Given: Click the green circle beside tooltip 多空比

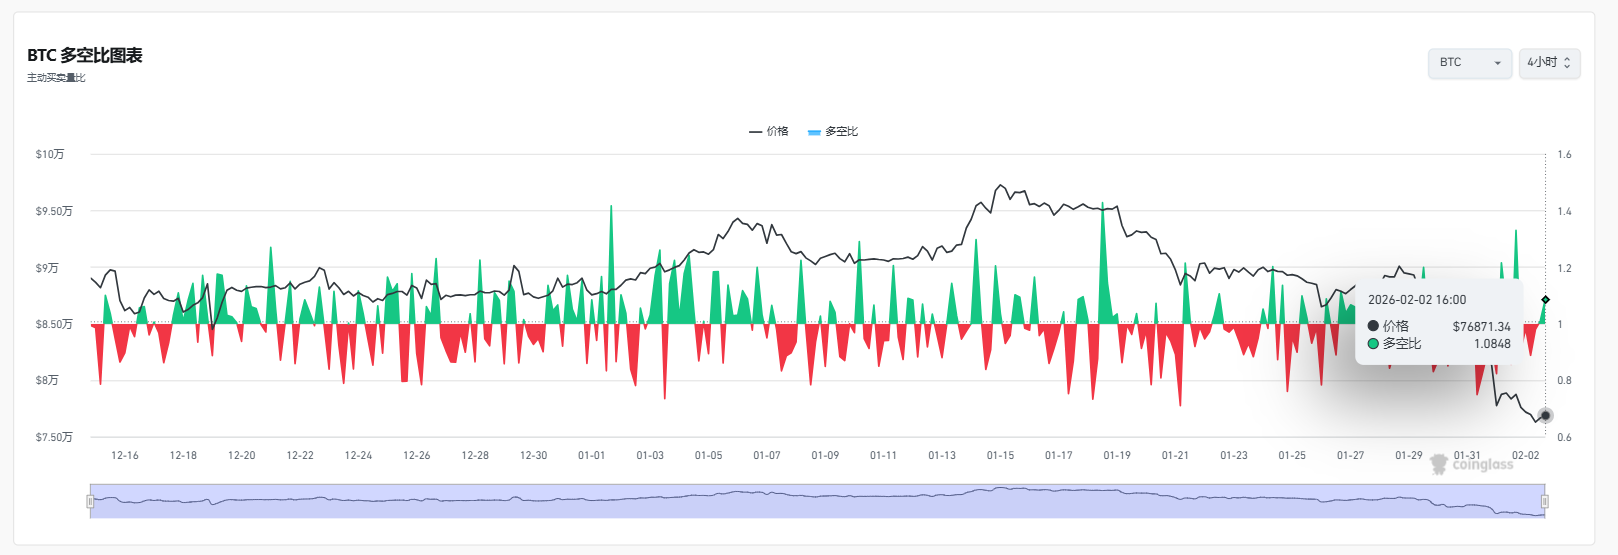Looking at the screenshot, I should click(x=1373, y=344).
